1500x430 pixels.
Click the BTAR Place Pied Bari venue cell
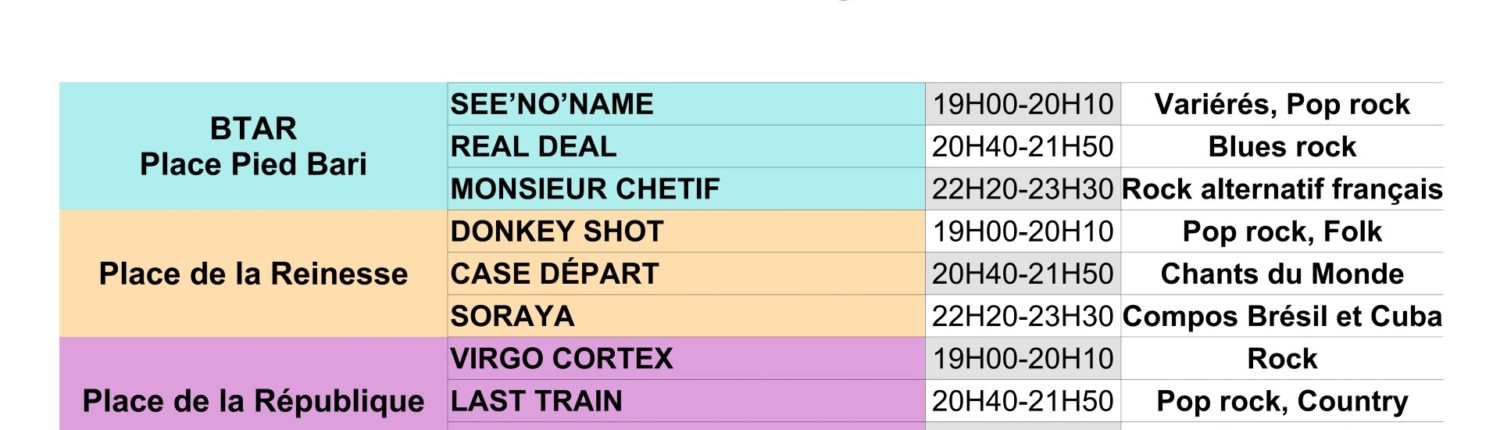pyautogui.click(x=253, y=146)
